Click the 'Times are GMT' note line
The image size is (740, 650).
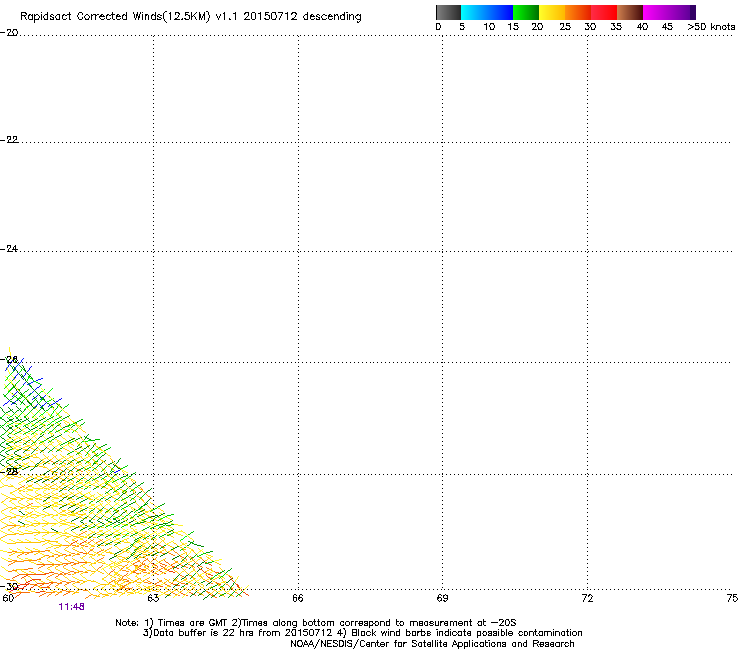316,623
